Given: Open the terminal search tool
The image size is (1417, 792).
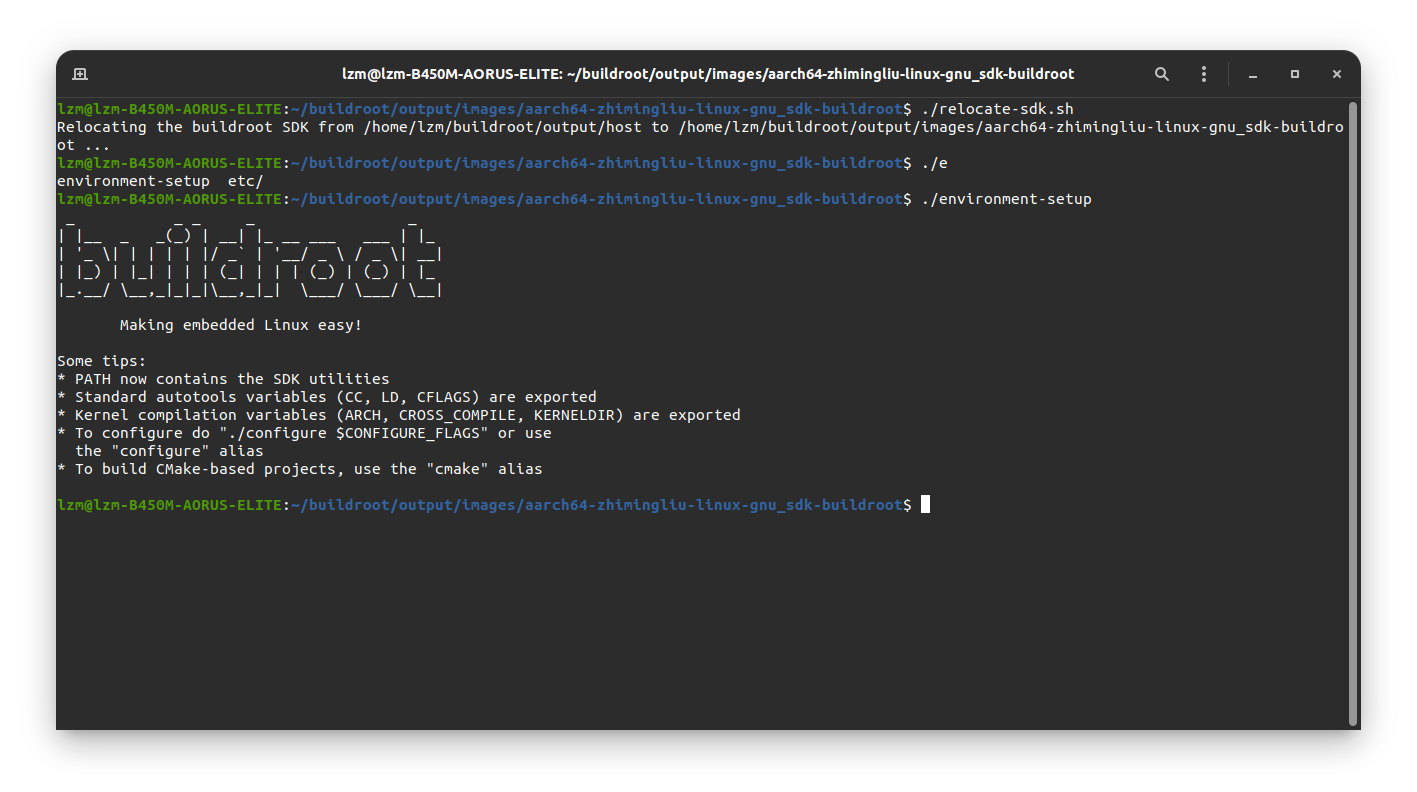Looking at the screenshot, I should tap(1161, 74).
